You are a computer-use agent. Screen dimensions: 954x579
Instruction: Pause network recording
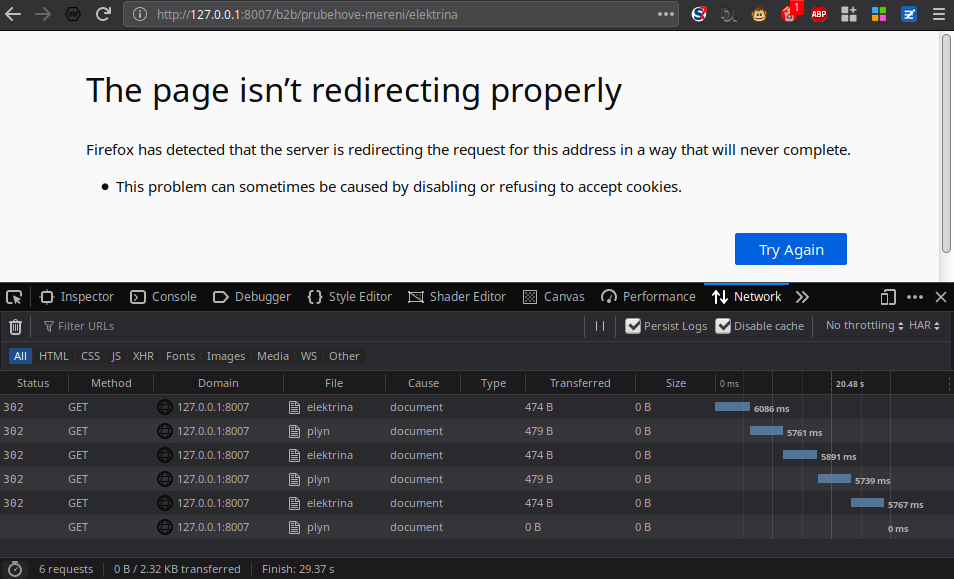click(600, 326)
